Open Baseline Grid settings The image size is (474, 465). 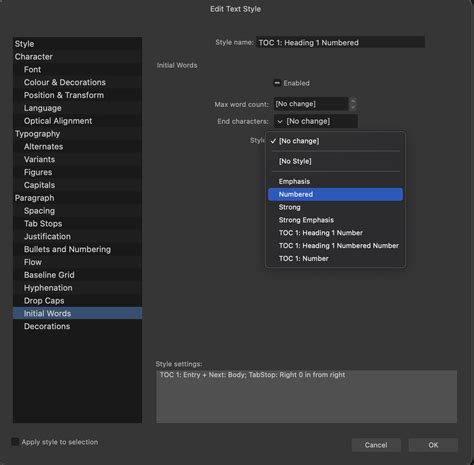coord(77,275)
